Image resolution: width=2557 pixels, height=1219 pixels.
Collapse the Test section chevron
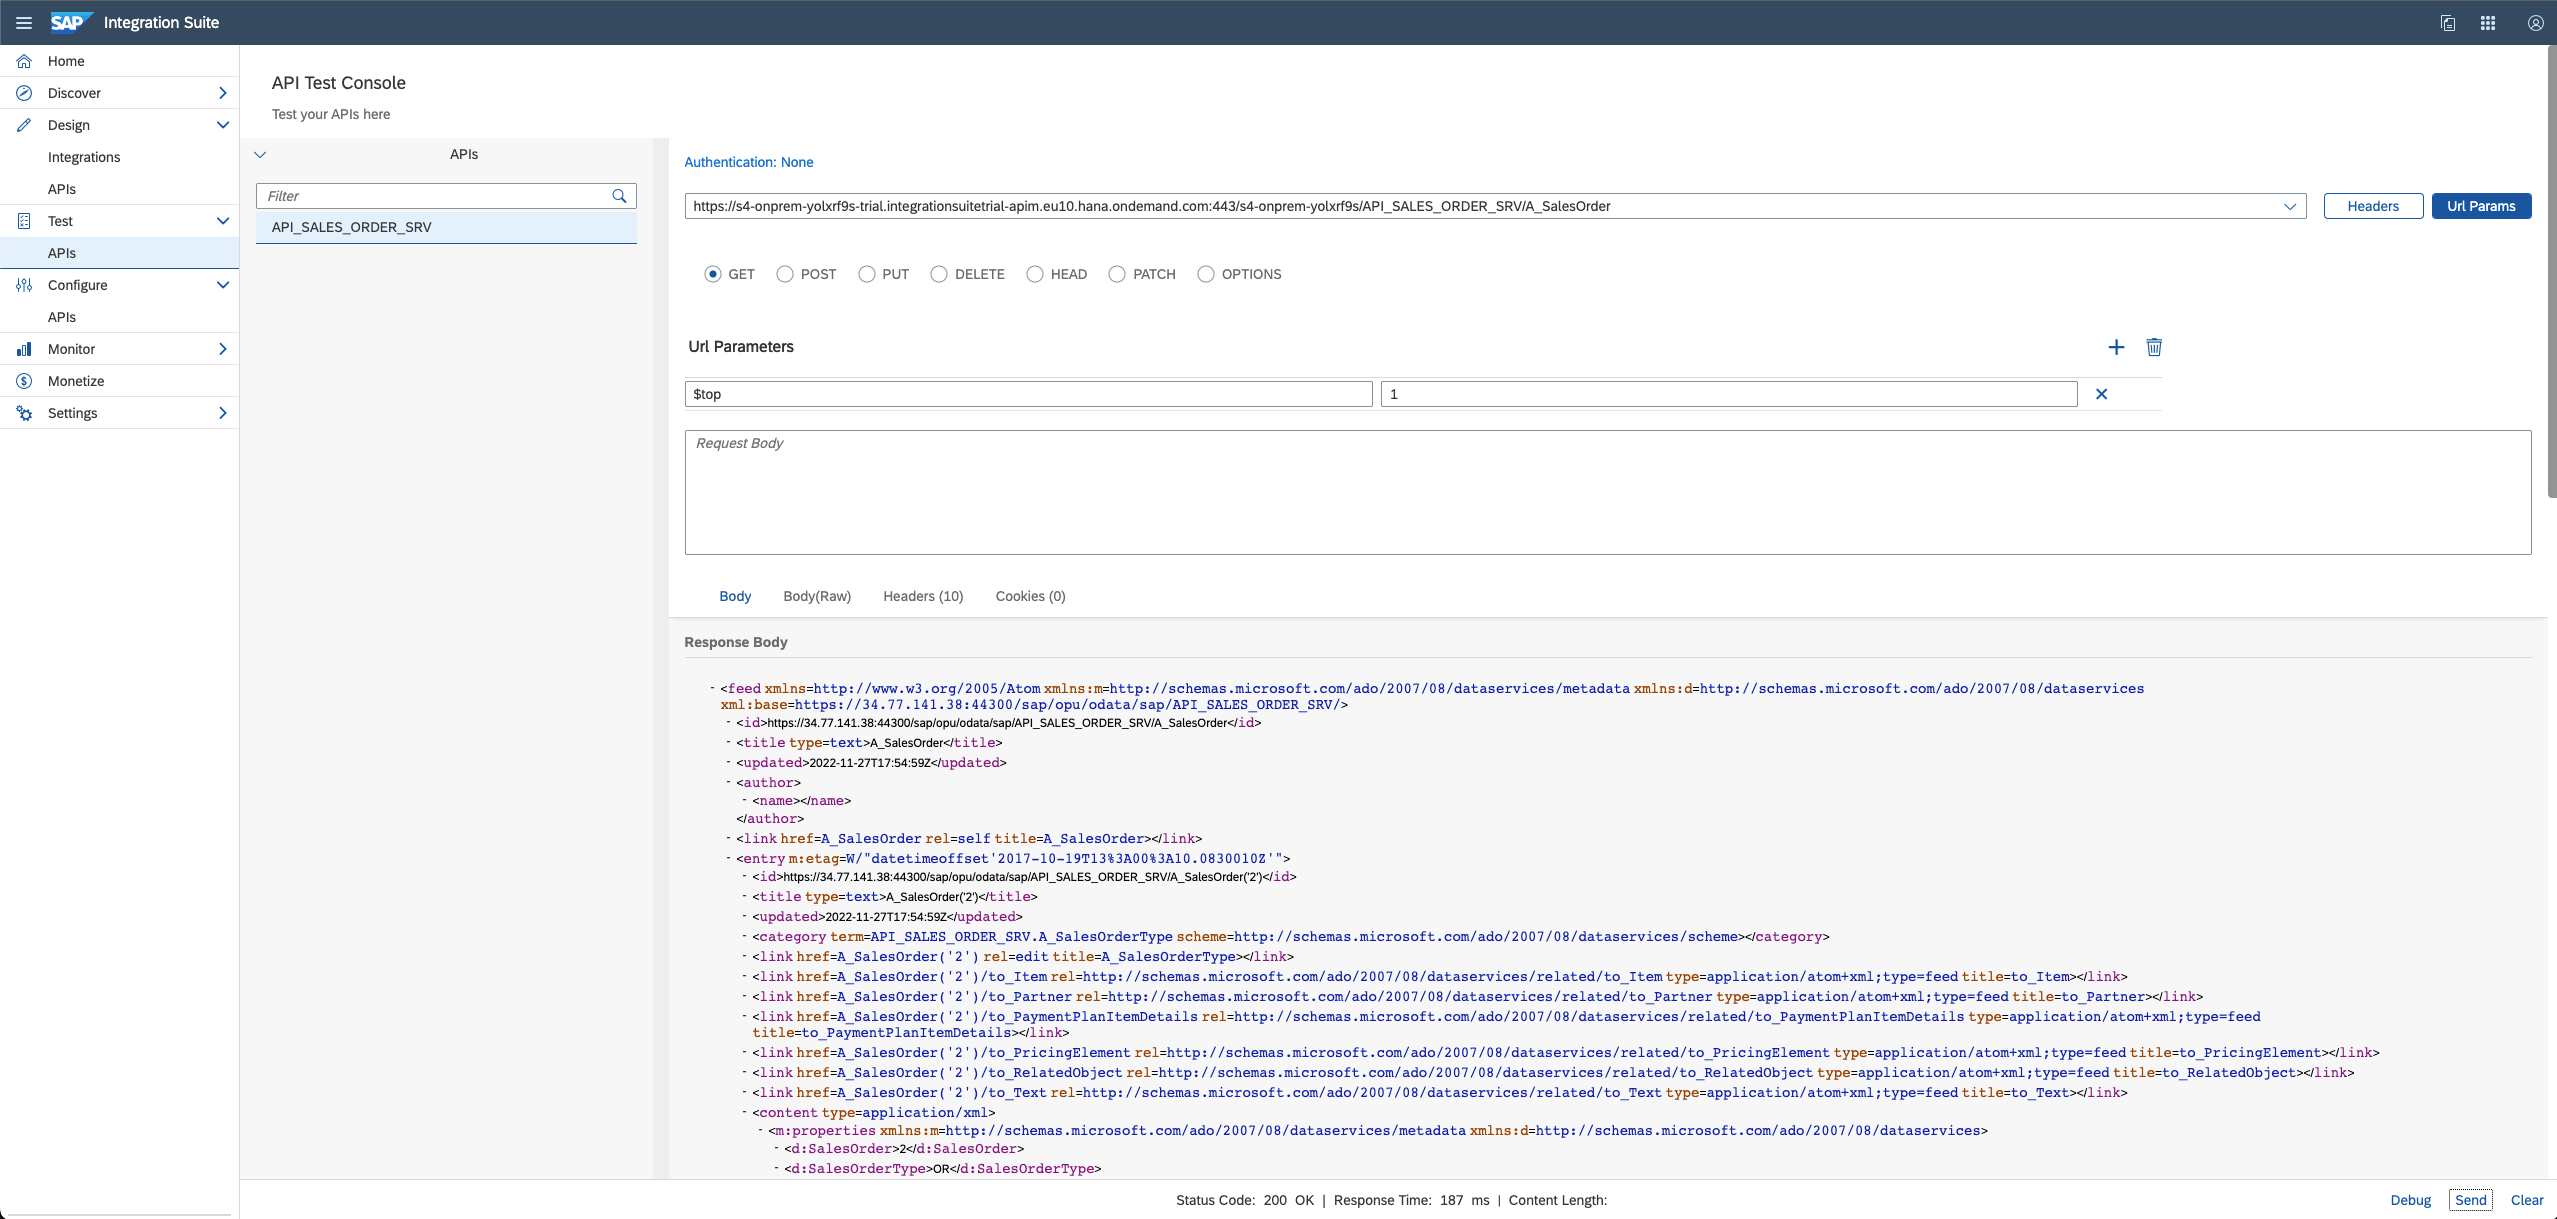pos(222,221)
